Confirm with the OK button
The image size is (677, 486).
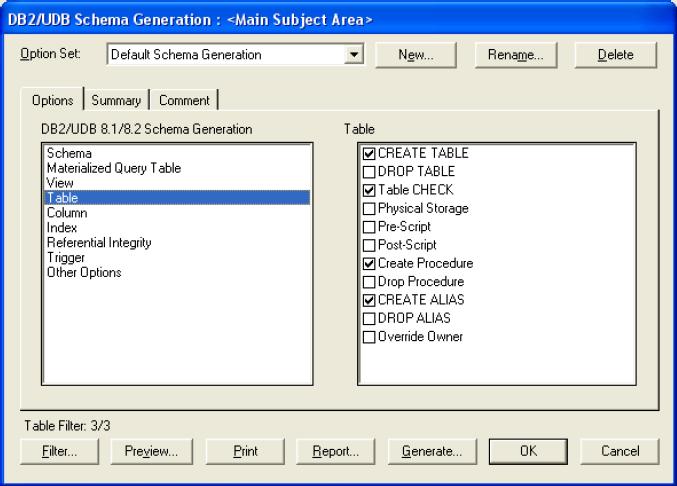click(528, 451)
